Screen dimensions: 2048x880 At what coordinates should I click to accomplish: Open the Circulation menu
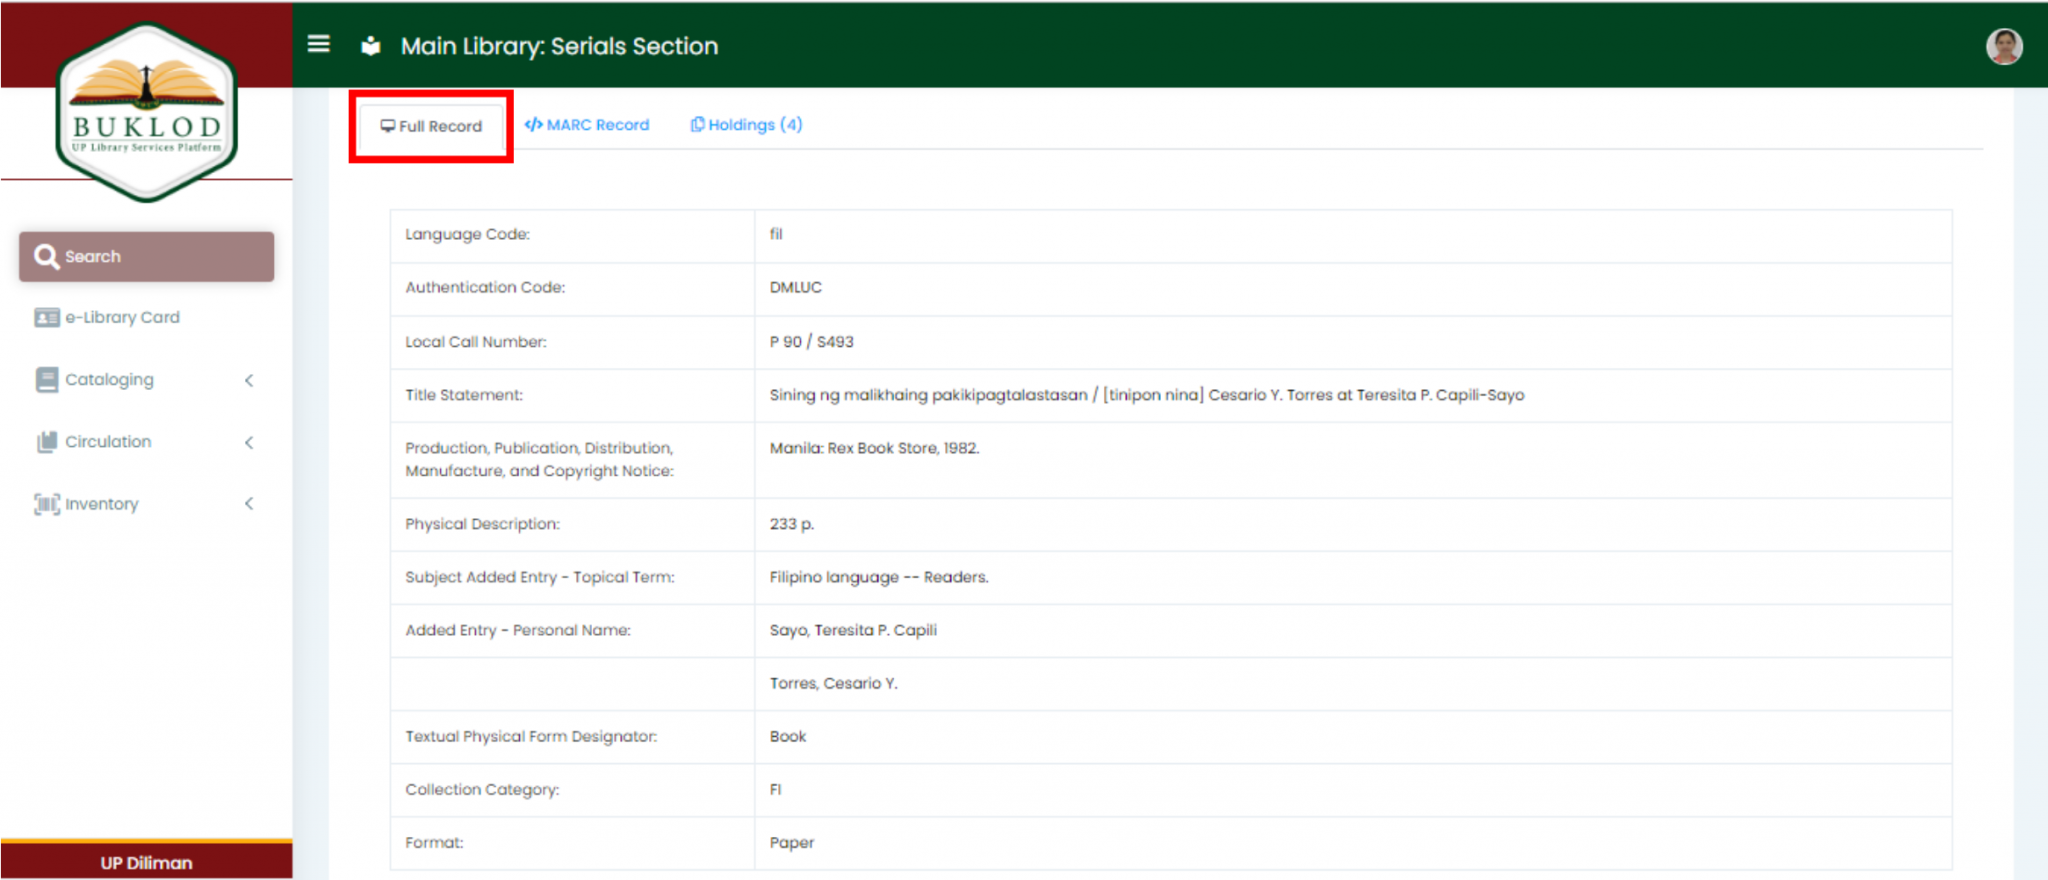point(146,442)
